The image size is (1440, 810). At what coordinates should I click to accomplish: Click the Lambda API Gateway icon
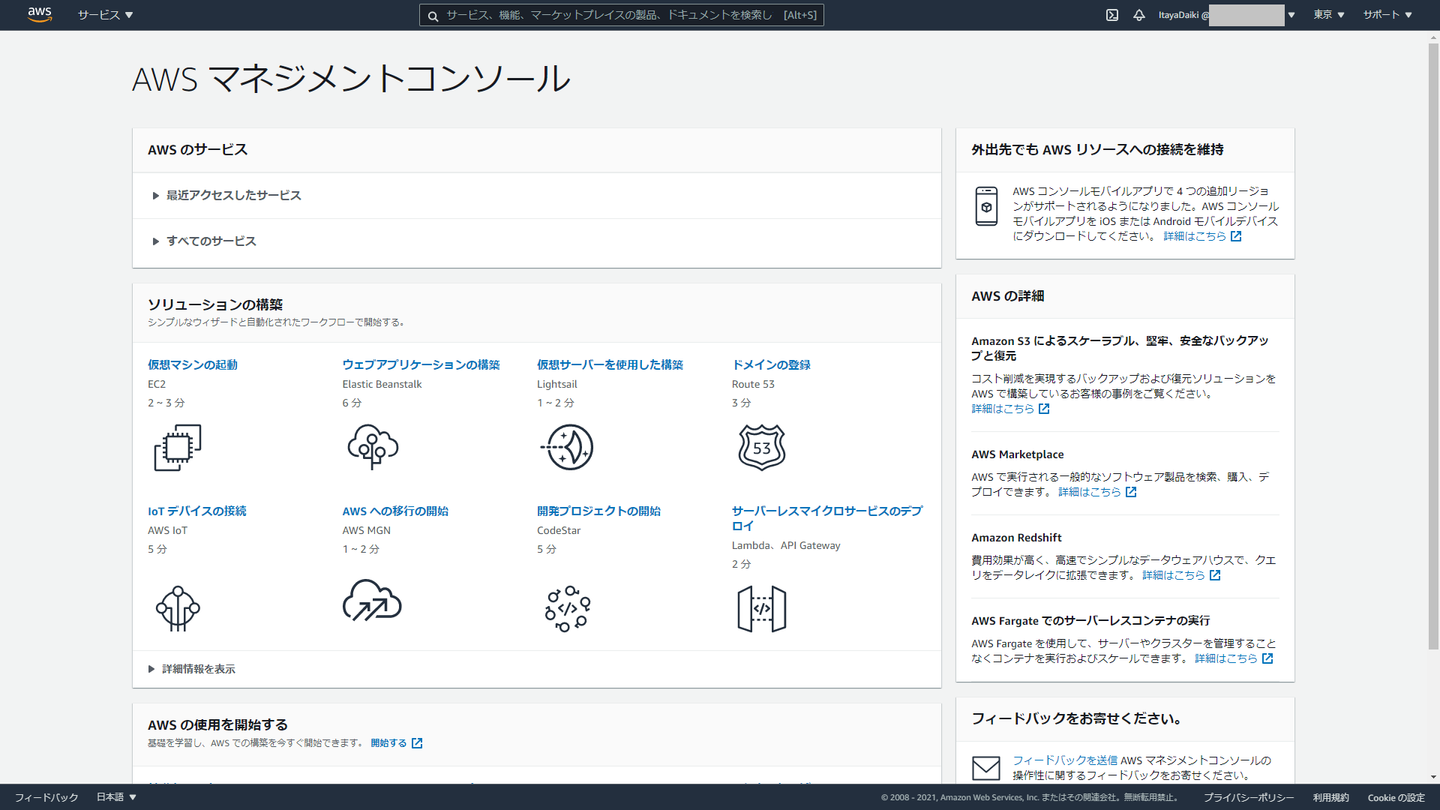tap(761, 608)
